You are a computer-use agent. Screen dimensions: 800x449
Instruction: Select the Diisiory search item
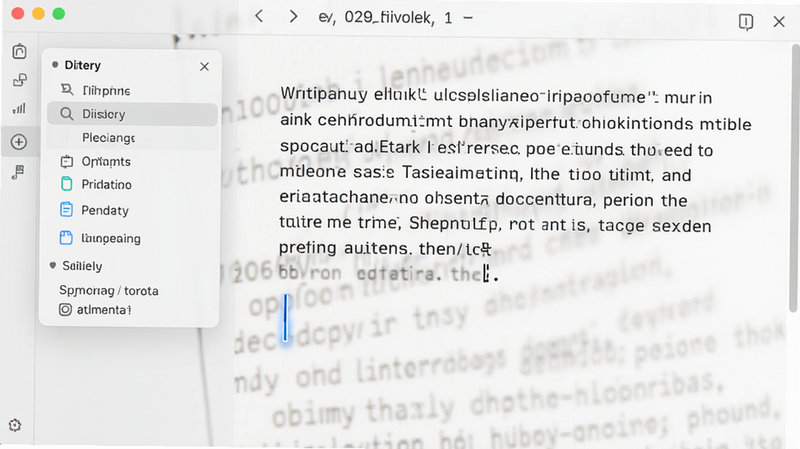click(x=132, y=114)
